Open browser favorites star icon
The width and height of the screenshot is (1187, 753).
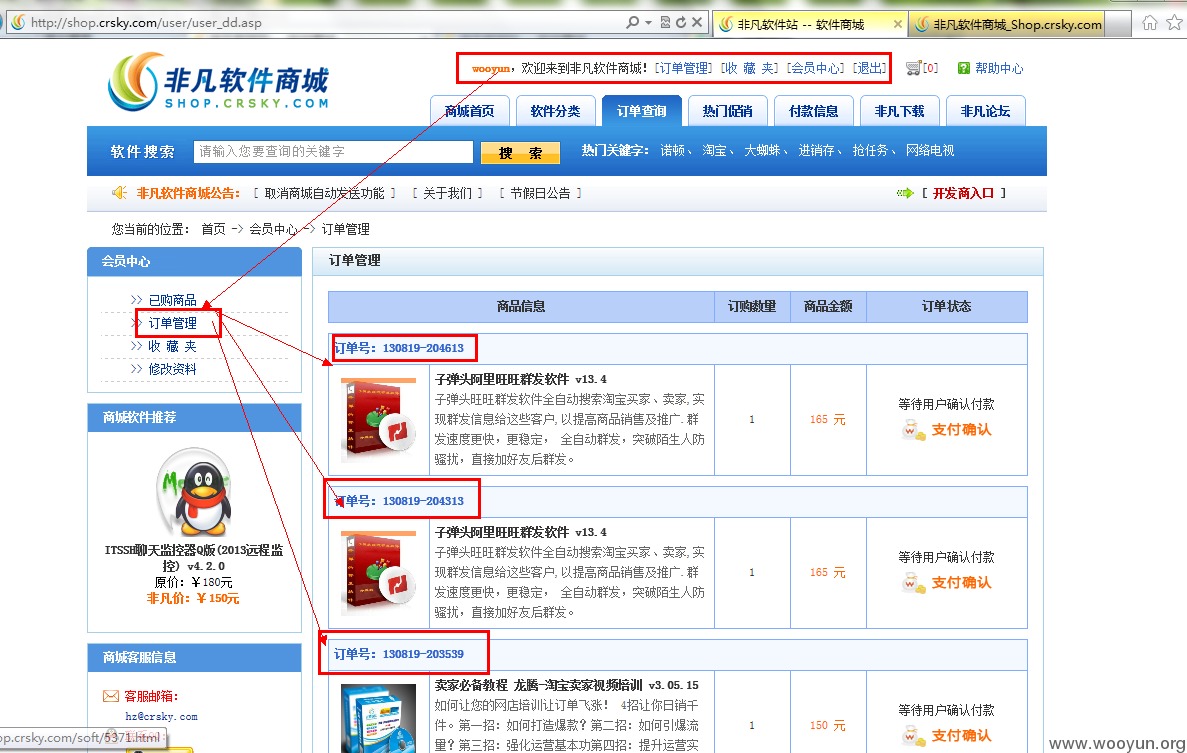click(x=1174, y=23)
